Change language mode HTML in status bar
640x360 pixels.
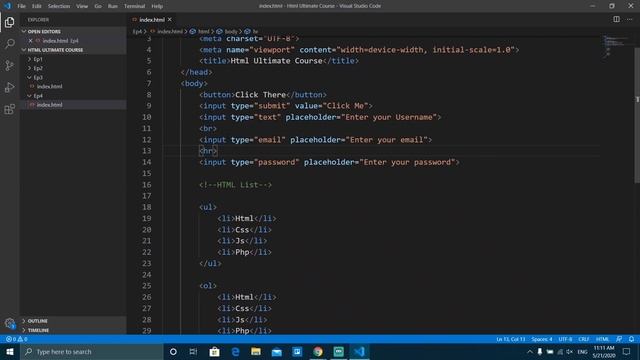602,339
